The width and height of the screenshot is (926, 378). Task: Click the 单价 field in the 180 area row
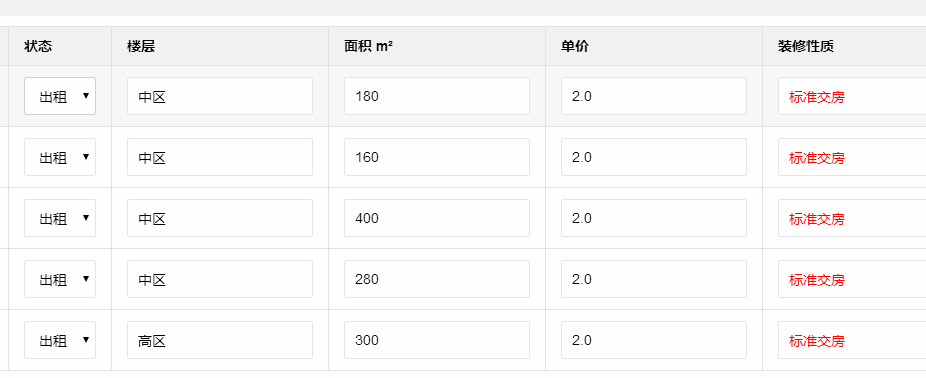pyautogui.click(x=654, y=96)
